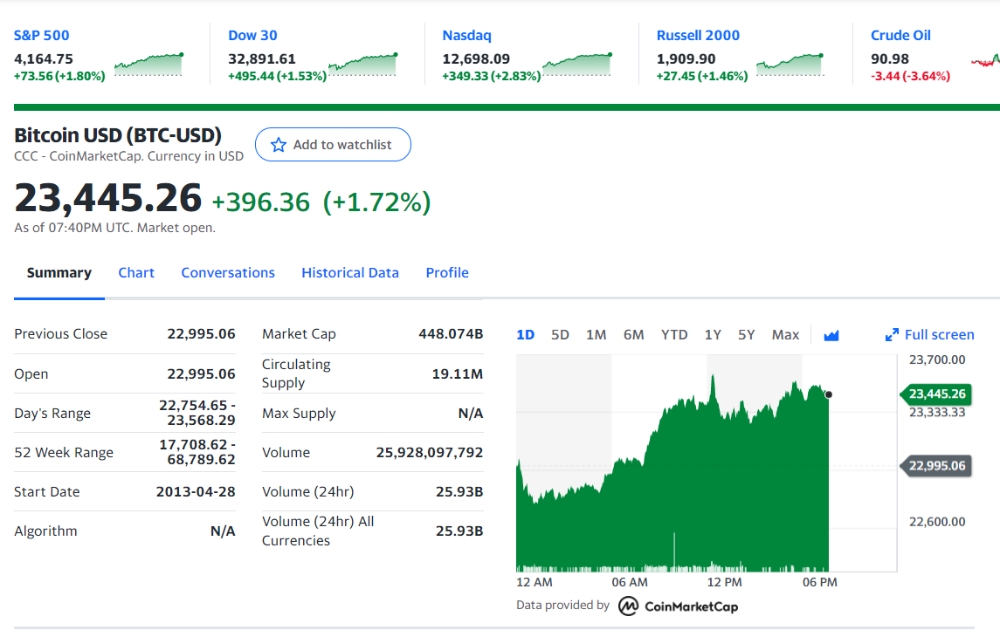Viewport: 1000px width, 637px height.
Task: Click the star icon in Add to watchlist
Action: (x=278, y=145)
